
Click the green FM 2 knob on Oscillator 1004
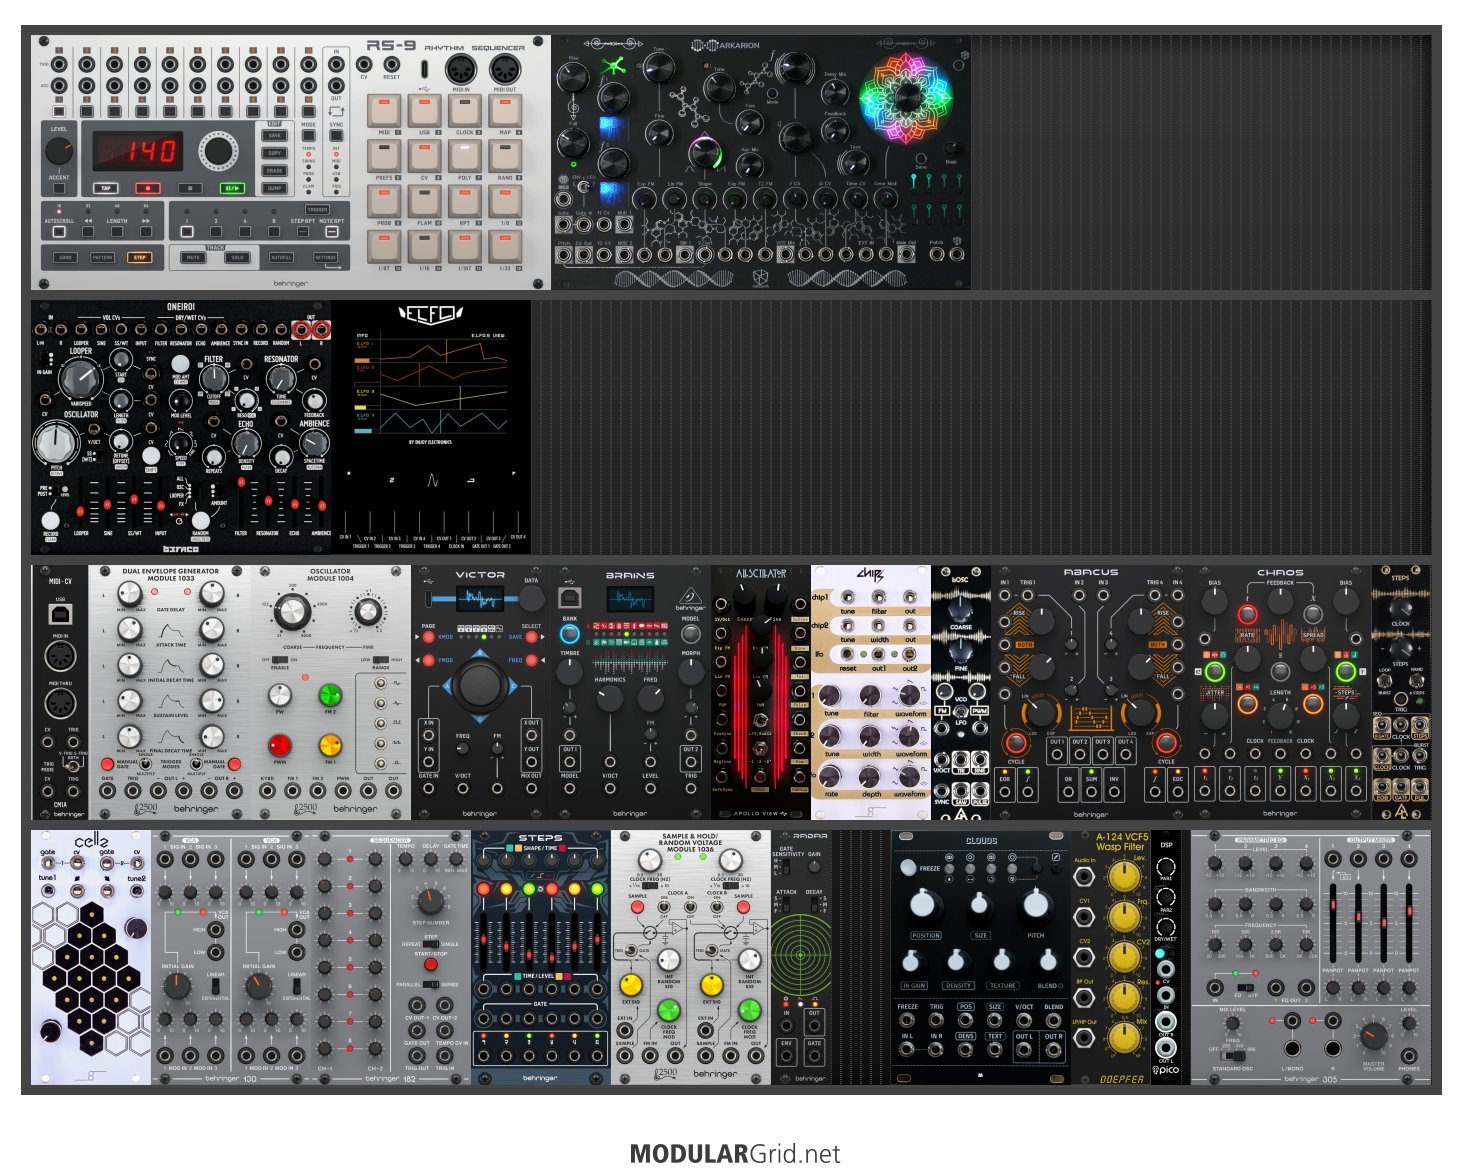pos(329,695)
